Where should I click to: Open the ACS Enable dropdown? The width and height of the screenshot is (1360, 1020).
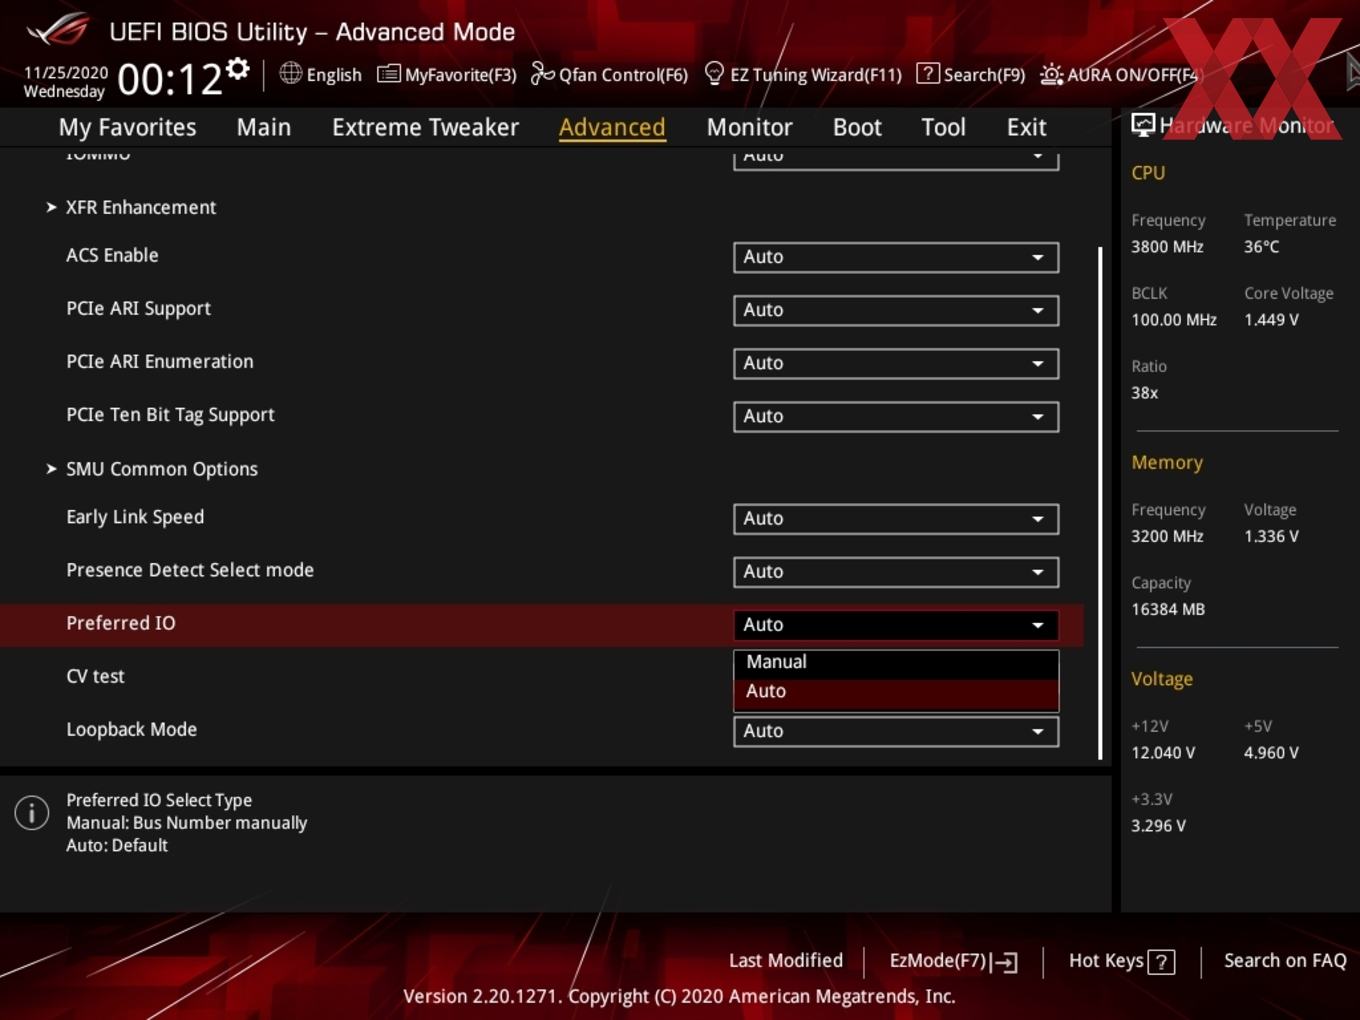point(896,257)
